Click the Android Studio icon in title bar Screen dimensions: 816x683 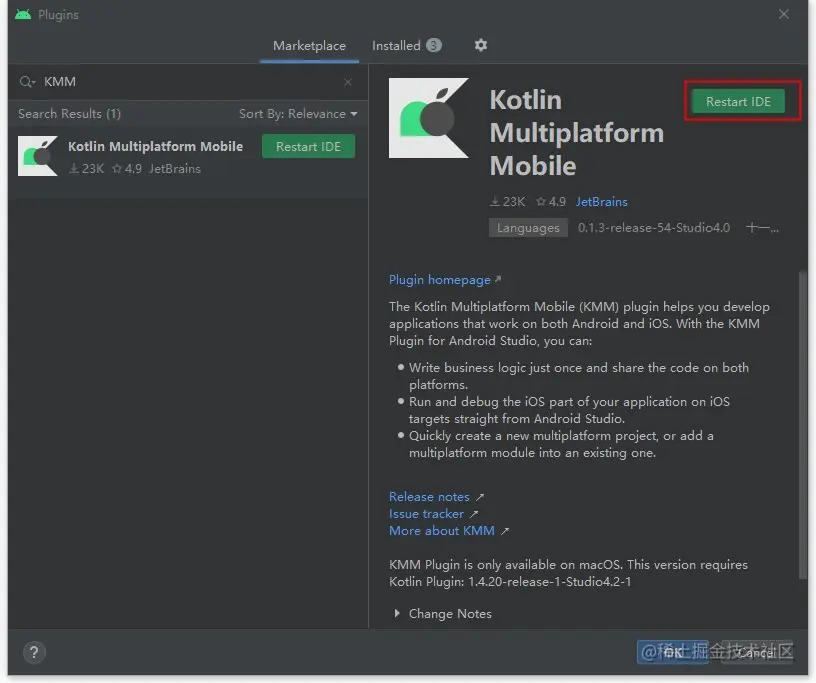coord(23,14)
